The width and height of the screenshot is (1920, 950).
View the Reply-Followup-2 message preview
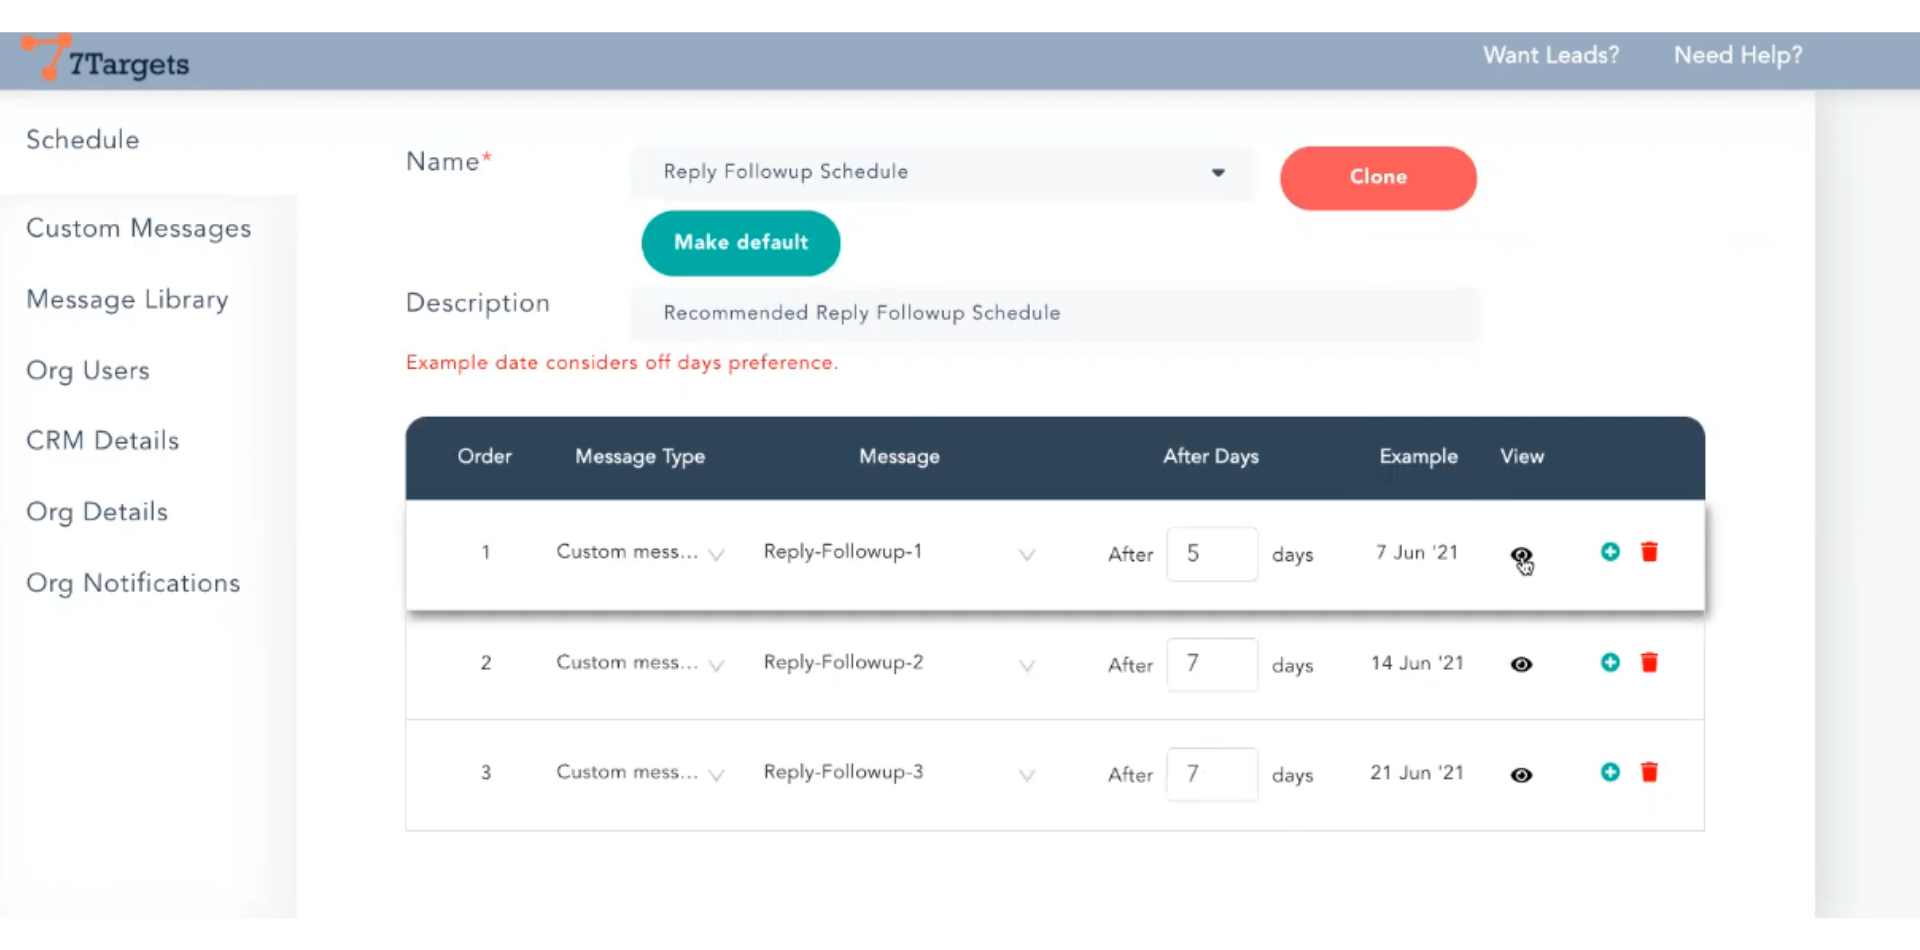coord(1521,665)
